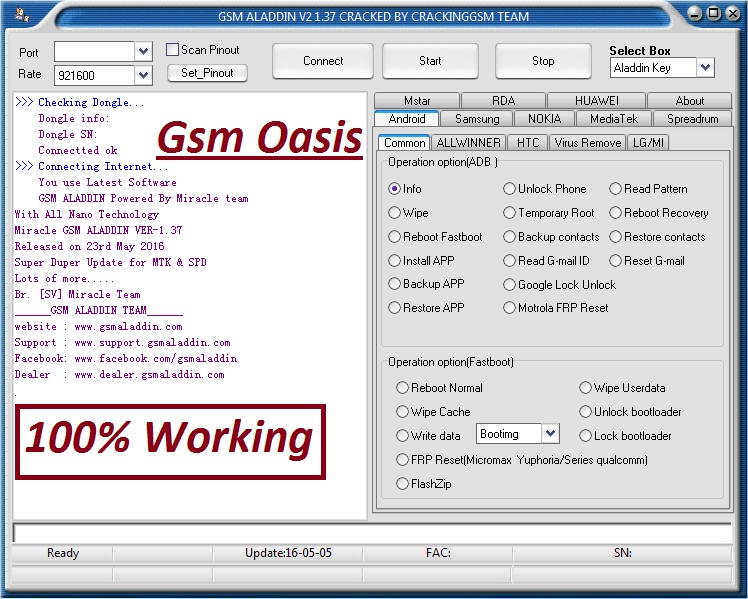Open the Port dropdown
Screen dimensions: 748x599
pos(143,52)
